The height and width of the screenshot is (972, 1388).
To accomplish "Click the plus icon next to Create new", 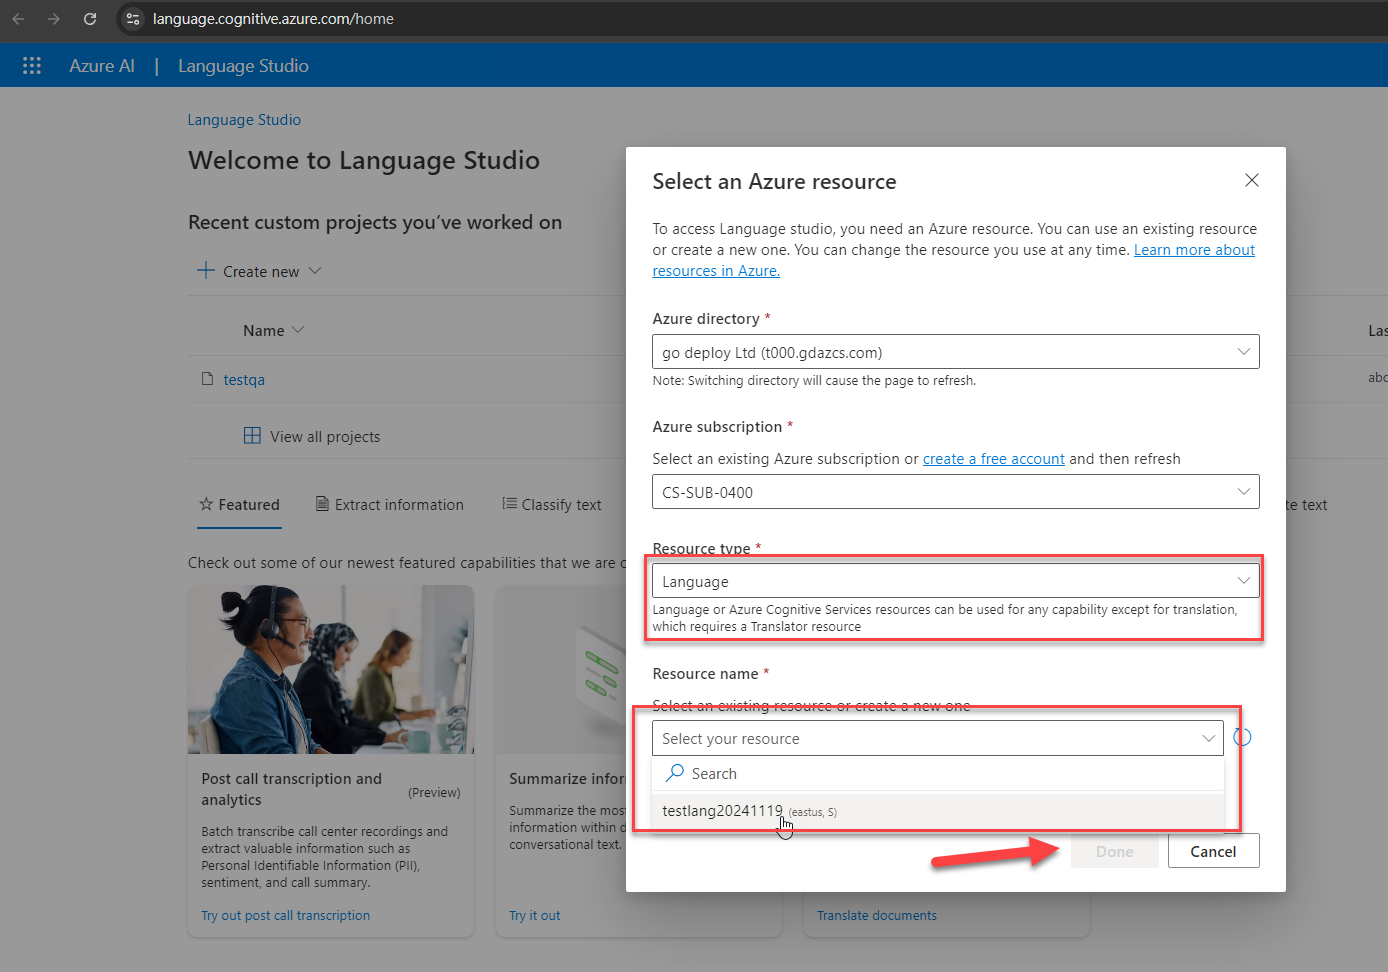I will [x=205, y=270].
